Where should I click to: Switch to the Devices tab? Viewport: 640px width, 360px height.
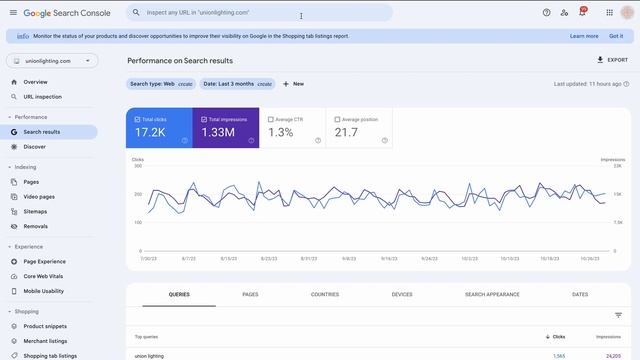click(x=402, y=294)
